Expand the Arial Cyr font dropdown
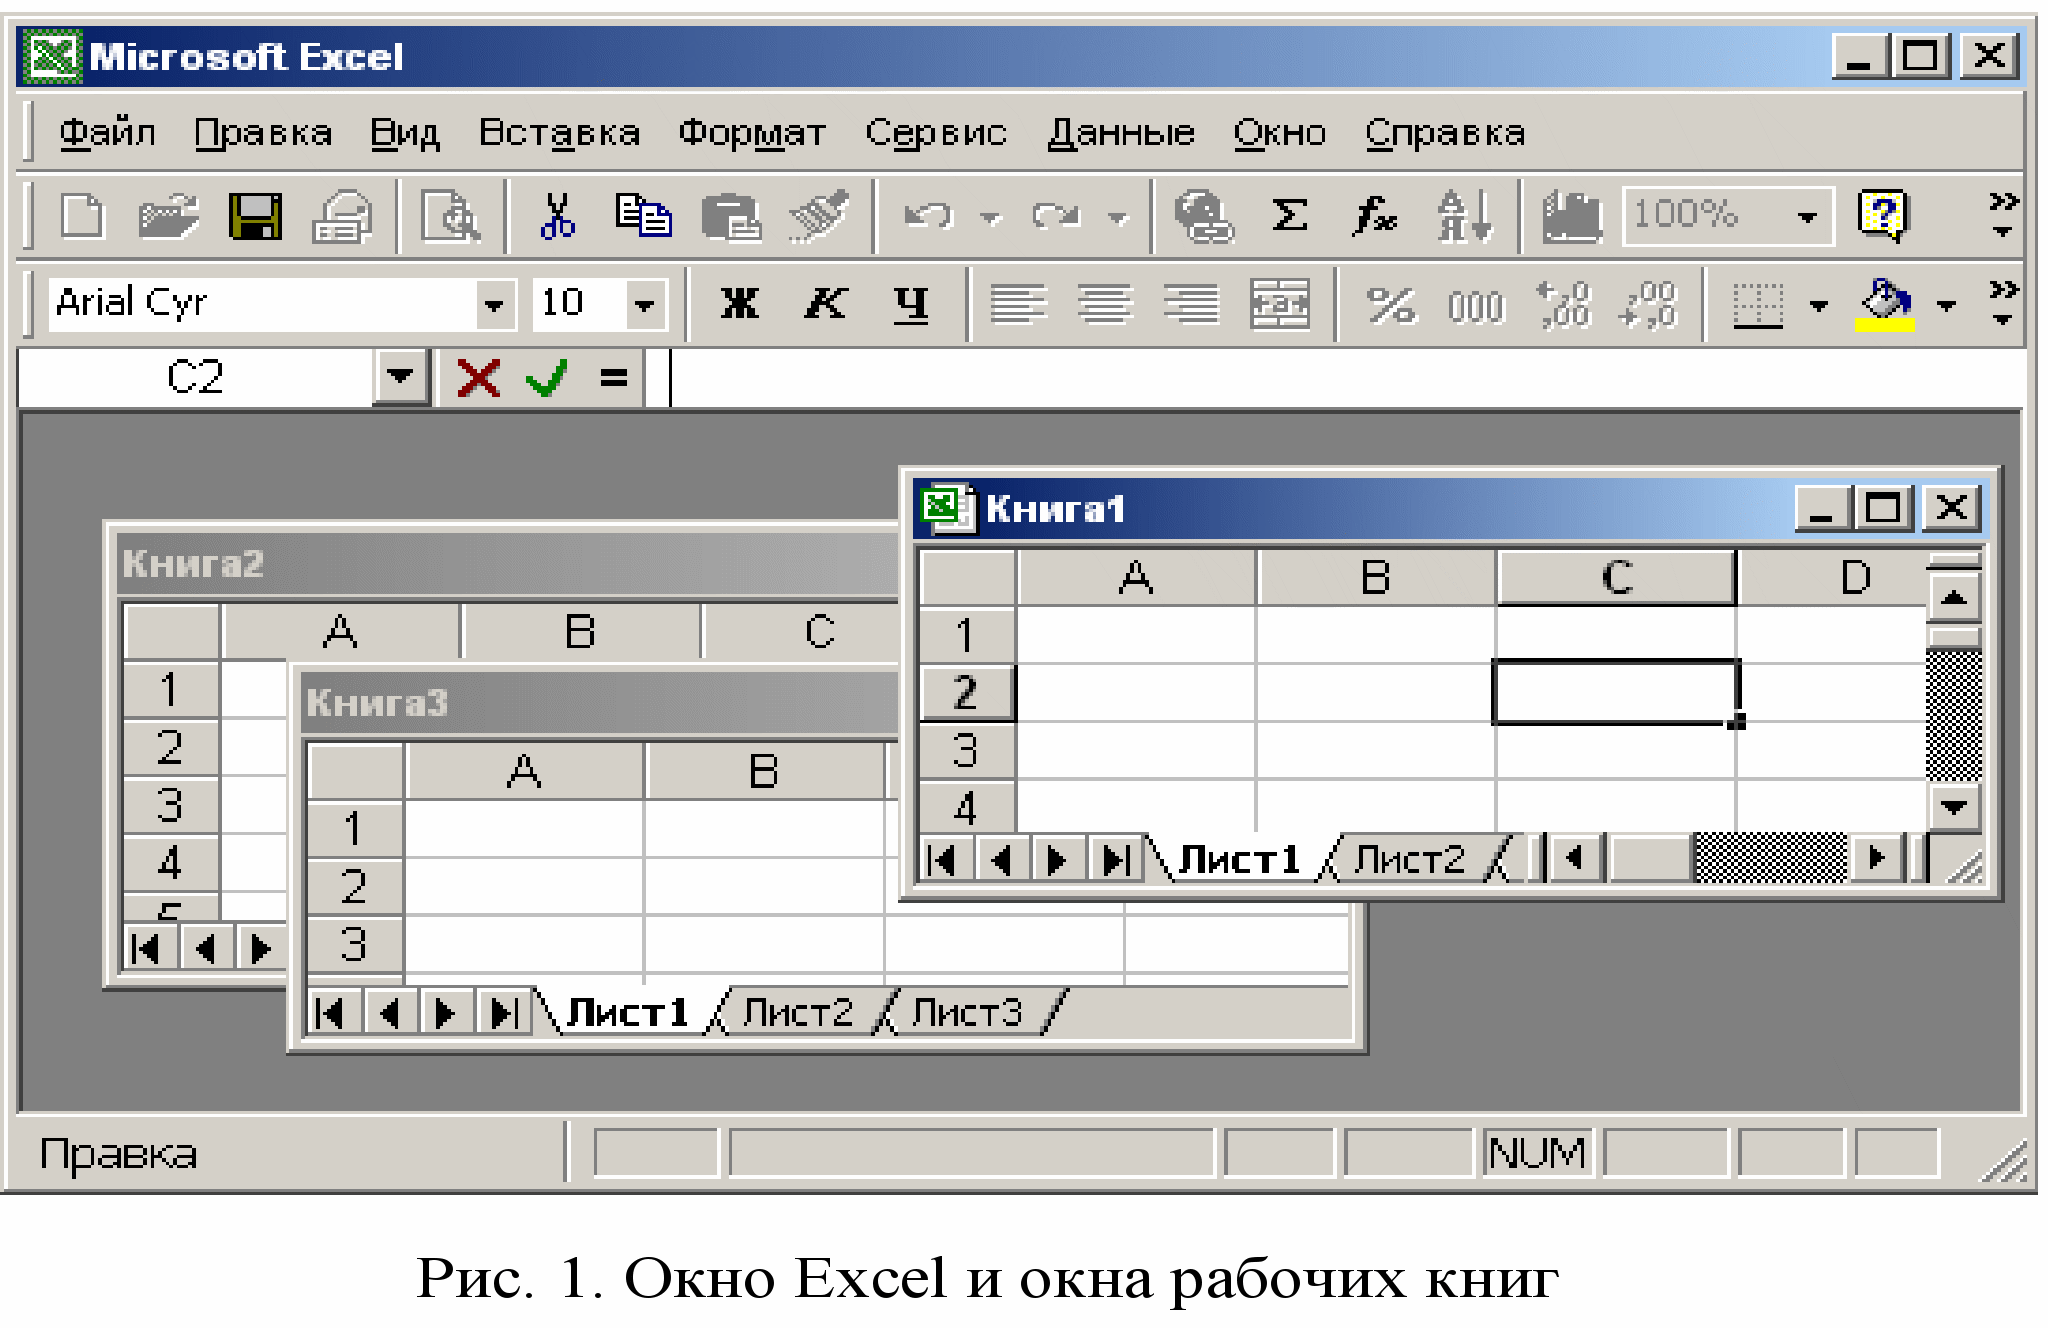The image size is (2048, 1328). [494, 304]
